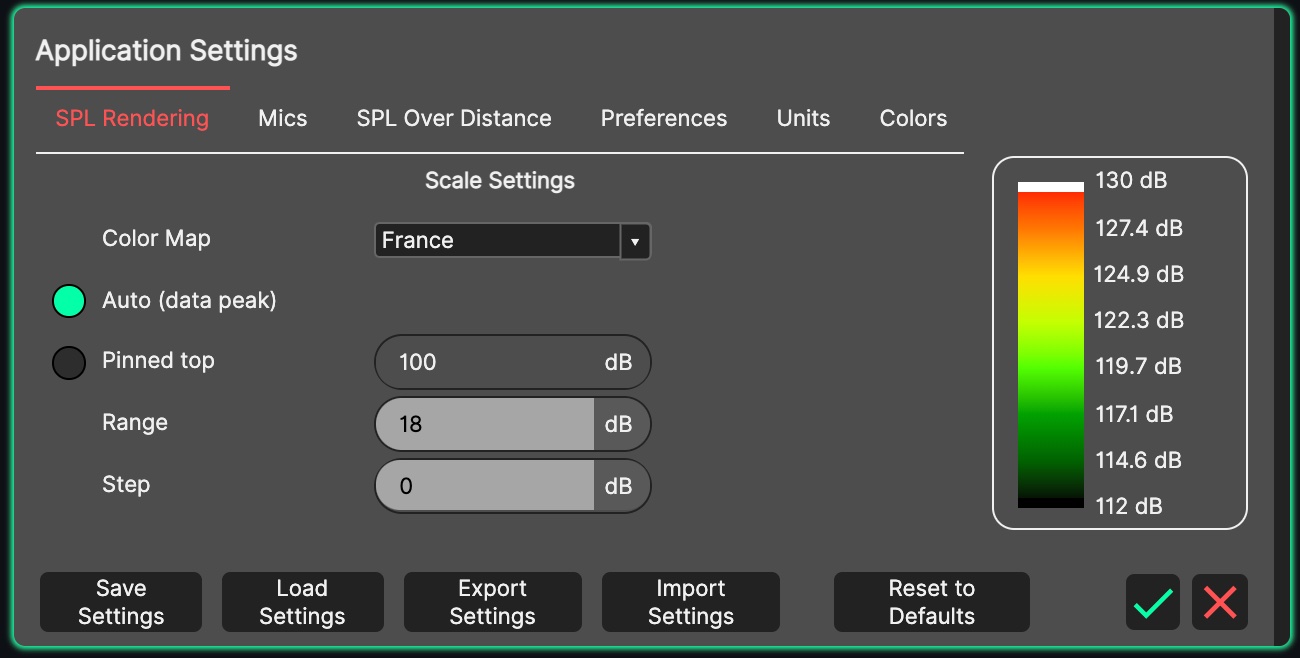1300x658 pixels.
Task: Click the Range label text
Action: coord(135,423)
